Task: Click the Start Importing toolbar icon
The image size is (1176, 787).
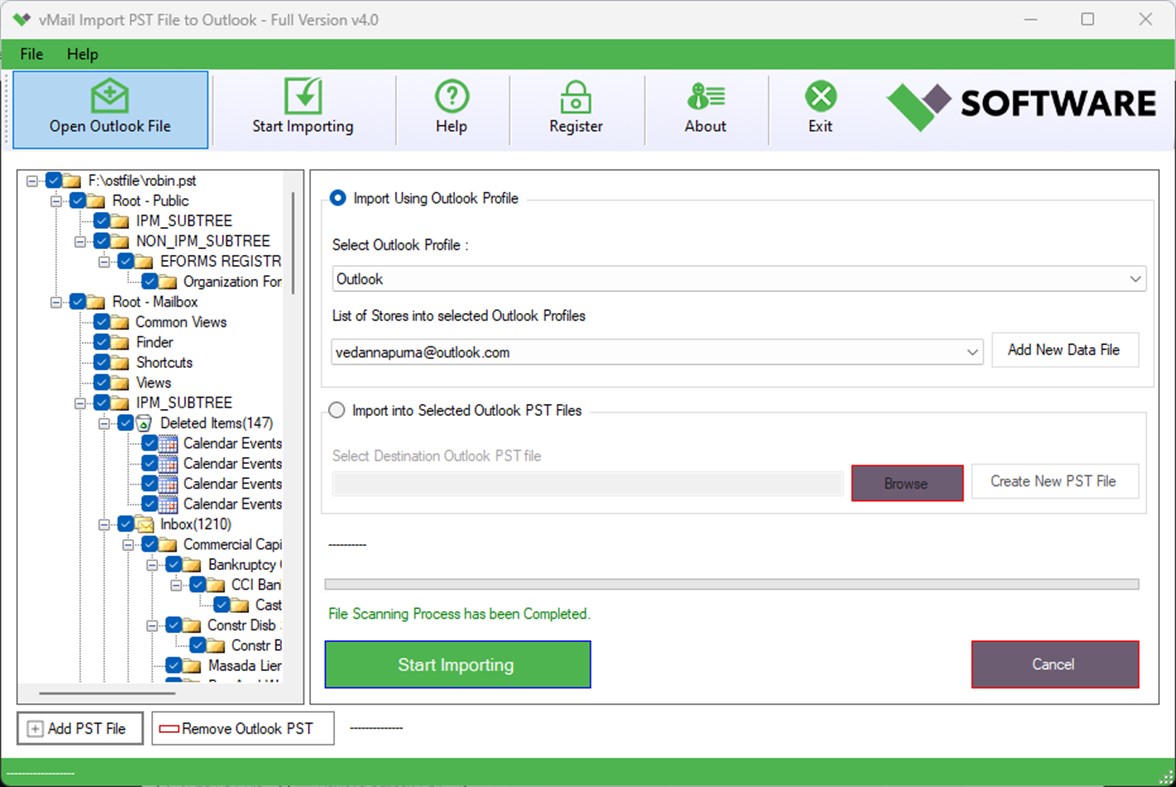Action: [x=303, y=98]
